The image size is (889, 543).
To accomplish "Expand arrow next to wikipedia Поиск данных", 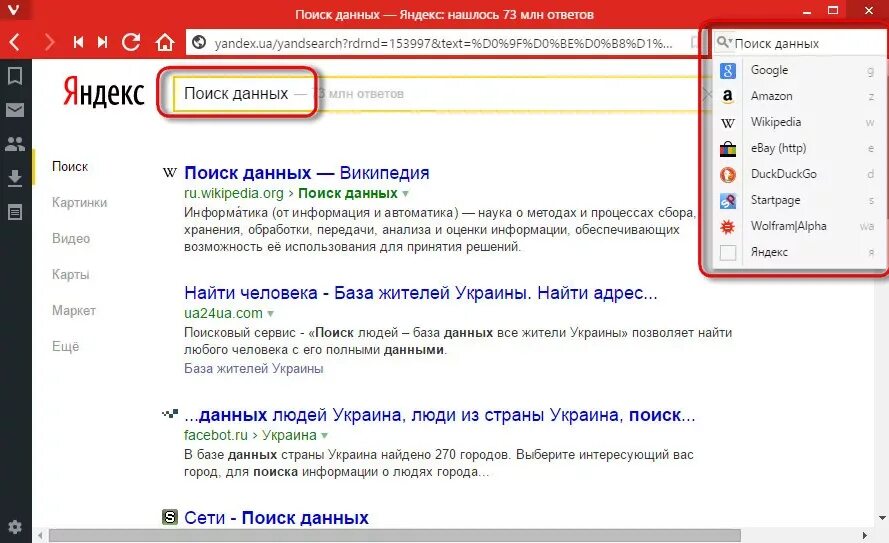I will pos(405,194).
